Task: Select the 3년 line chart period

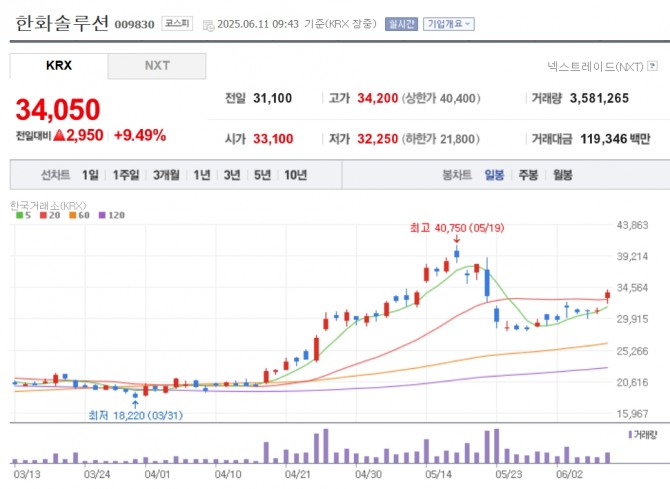Action: point(232,175)
